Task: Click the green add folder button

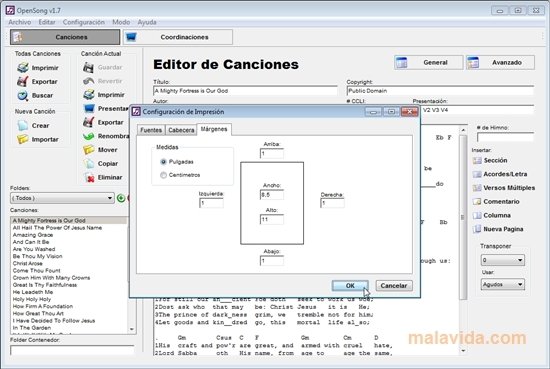Action: pos(121,198)
